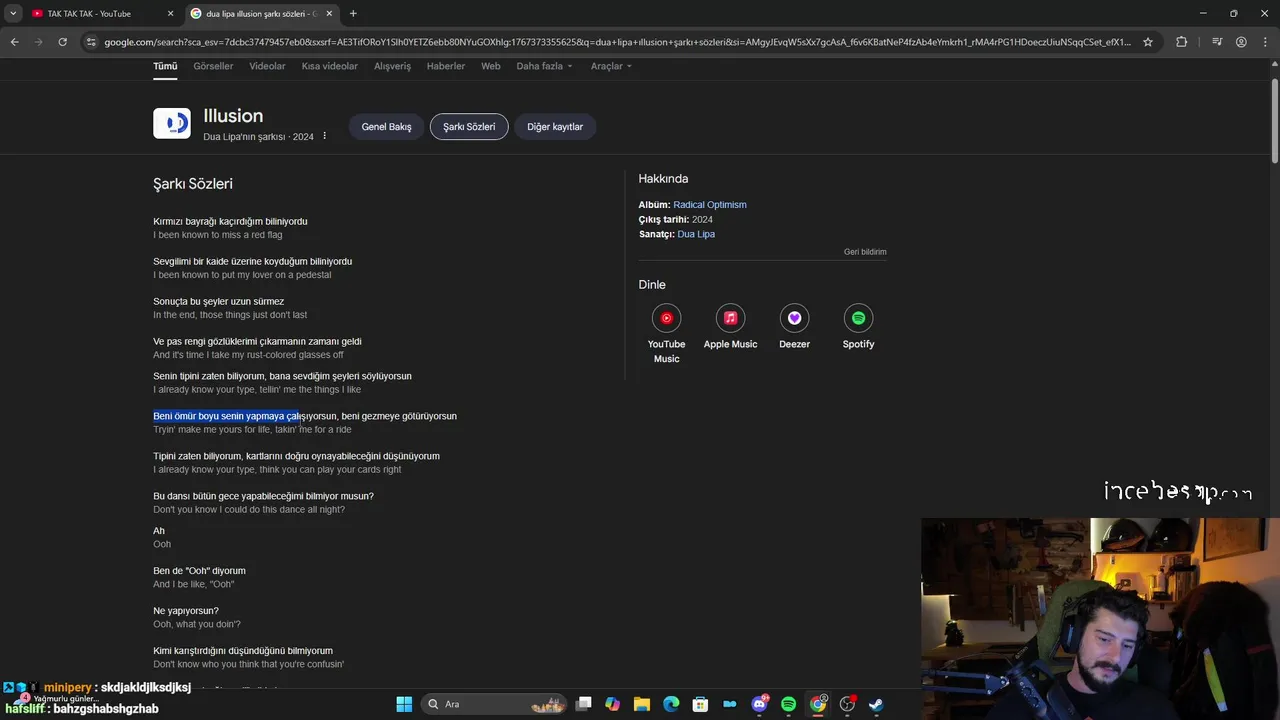Click the Genel Bakış button
Screen dimensions: 1280x720
pyautogui.click(x=386, y=127)
